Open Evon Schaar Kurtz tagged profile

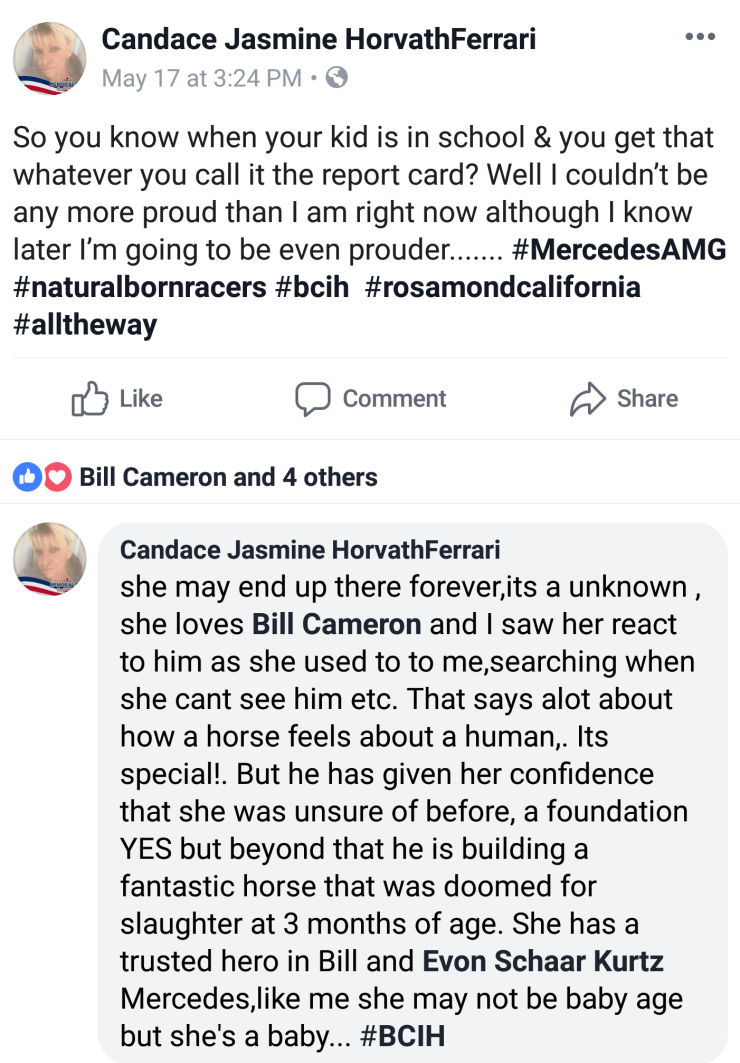tap(544, 962)
